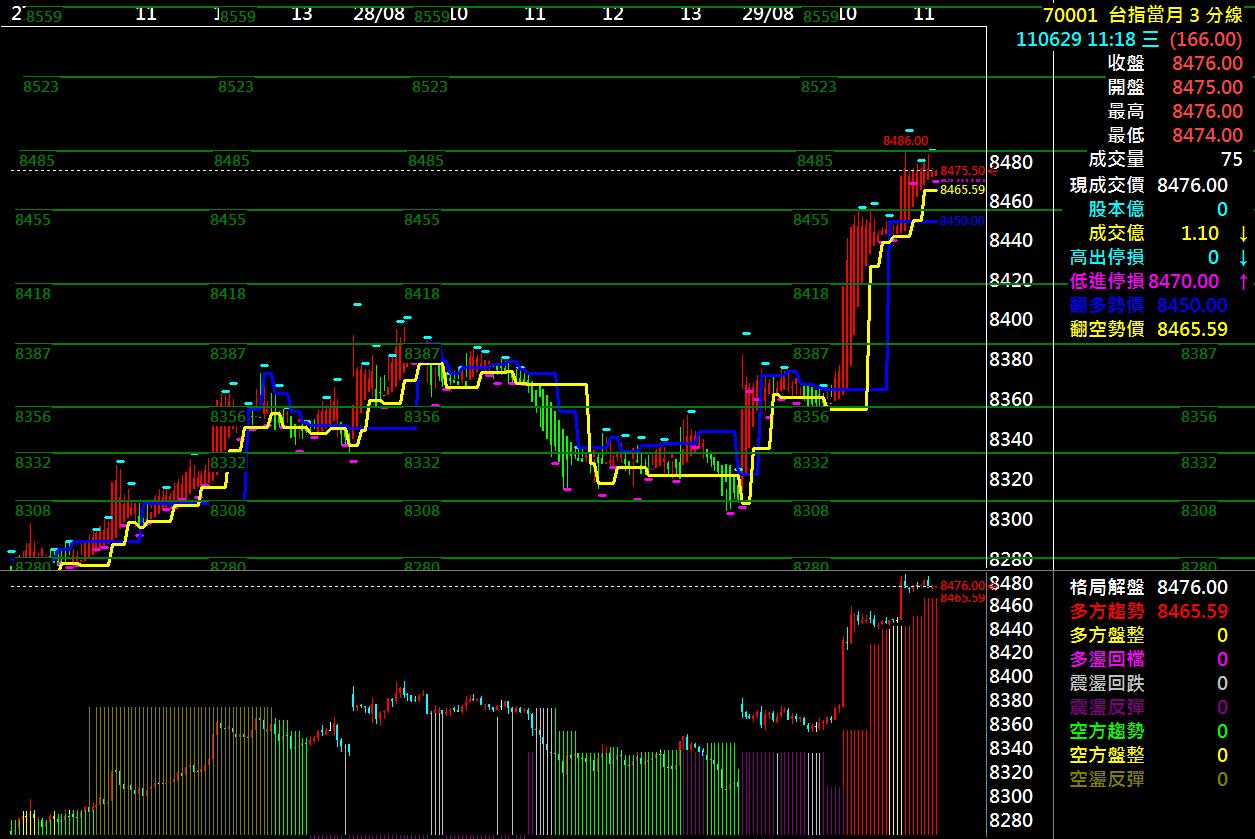The height and width of the screenshot is (839, 1255).
Task: Click the cyan down arrow beside 高出停損
Action: pyautogui.click(x=1243, y=257)
